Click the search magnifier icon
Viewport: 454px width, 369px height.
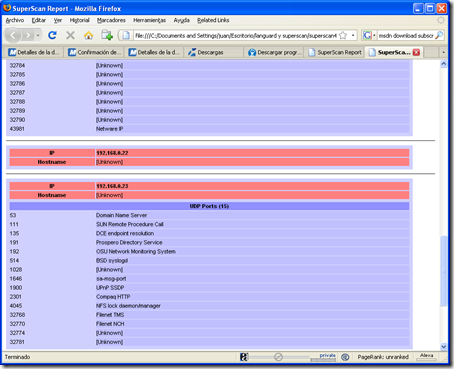(439, 35)
